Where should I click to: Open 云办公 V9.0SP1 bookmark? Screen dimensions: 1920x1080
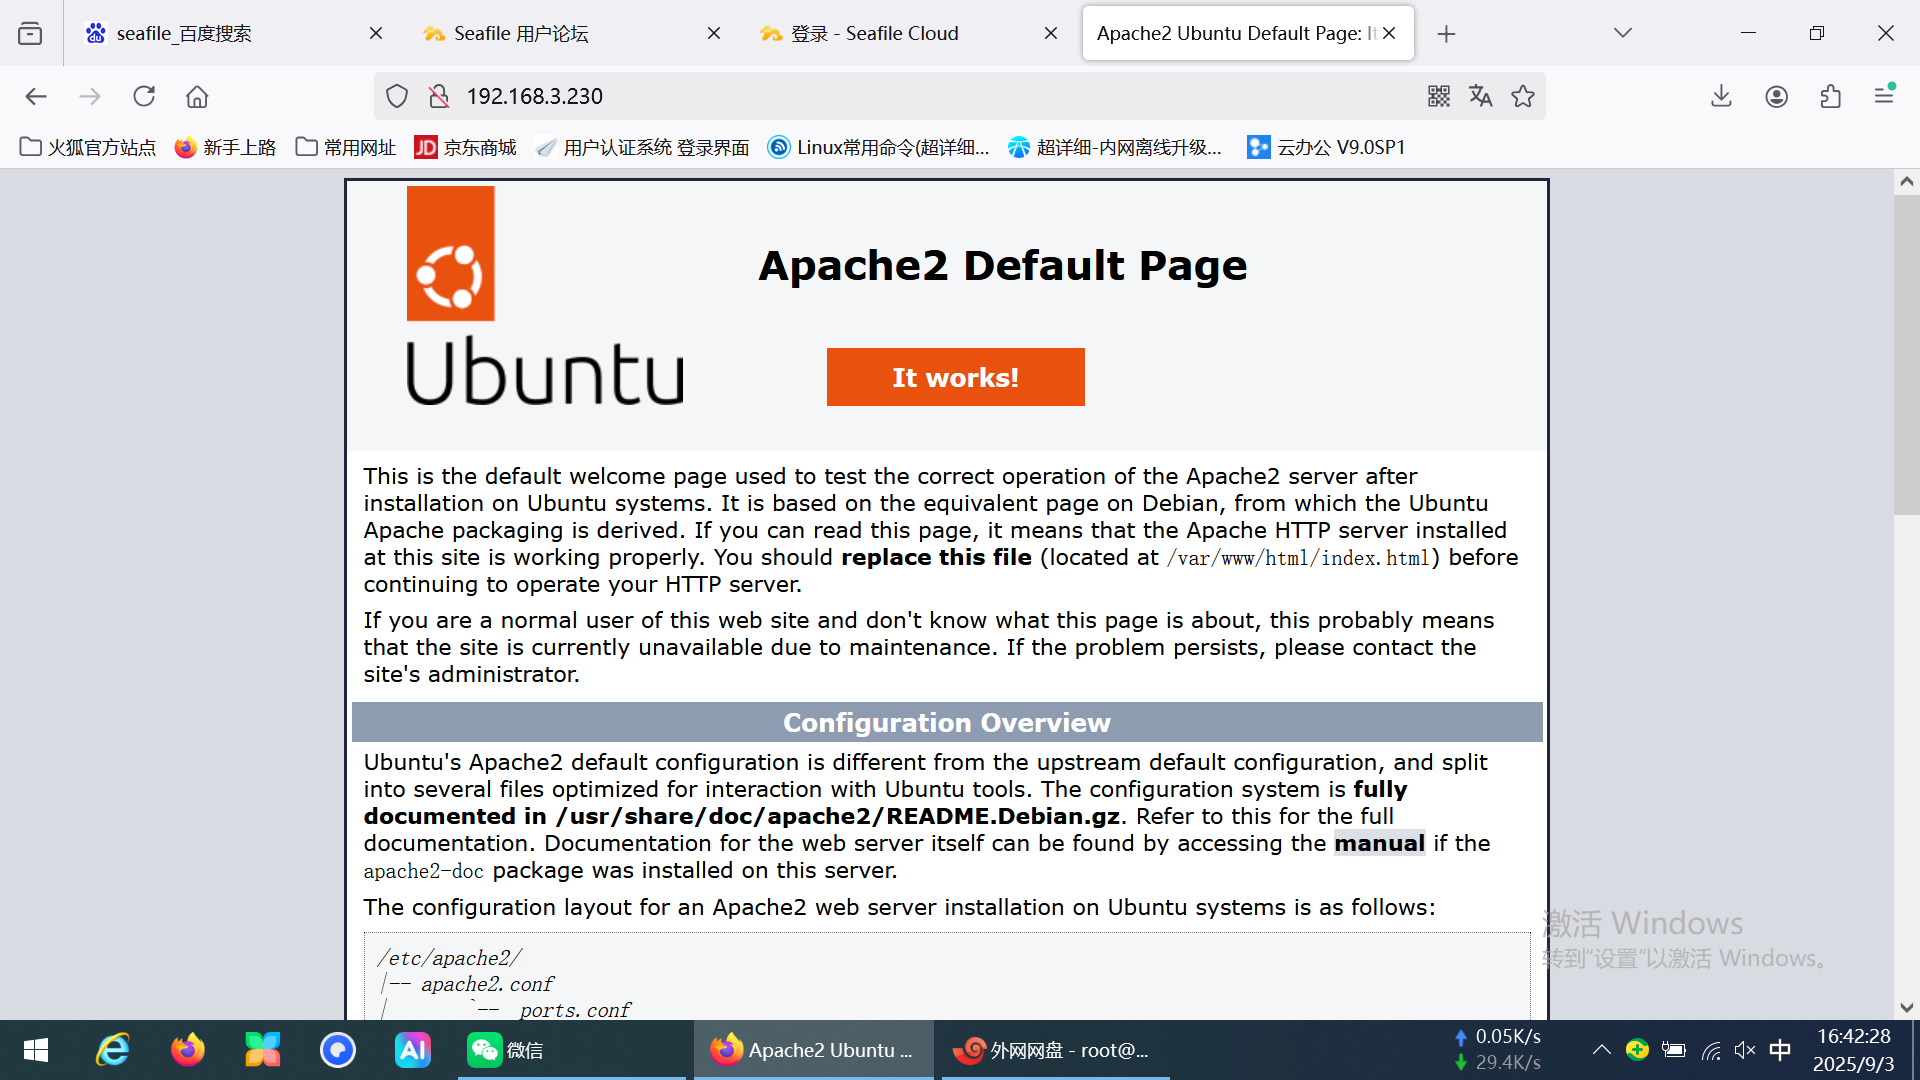tap(1326, 147)
